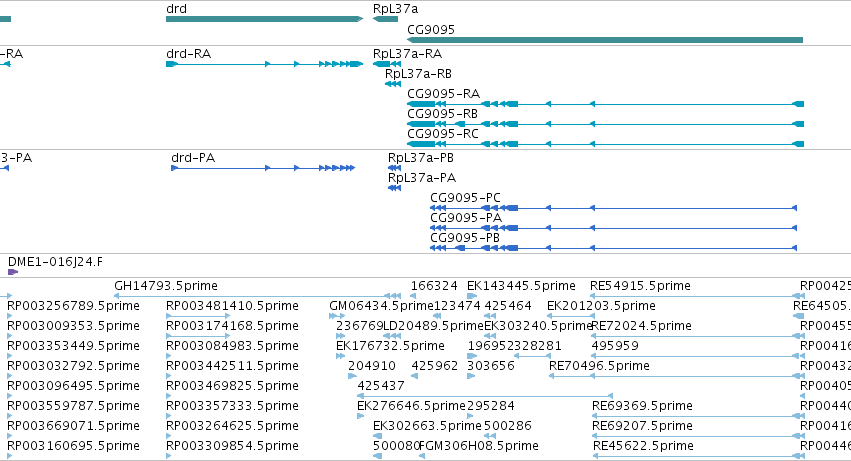Viewport: 851px width, 461px height.
Task: Click the RpL37a-RA transcript label
Action: [407, 54]
